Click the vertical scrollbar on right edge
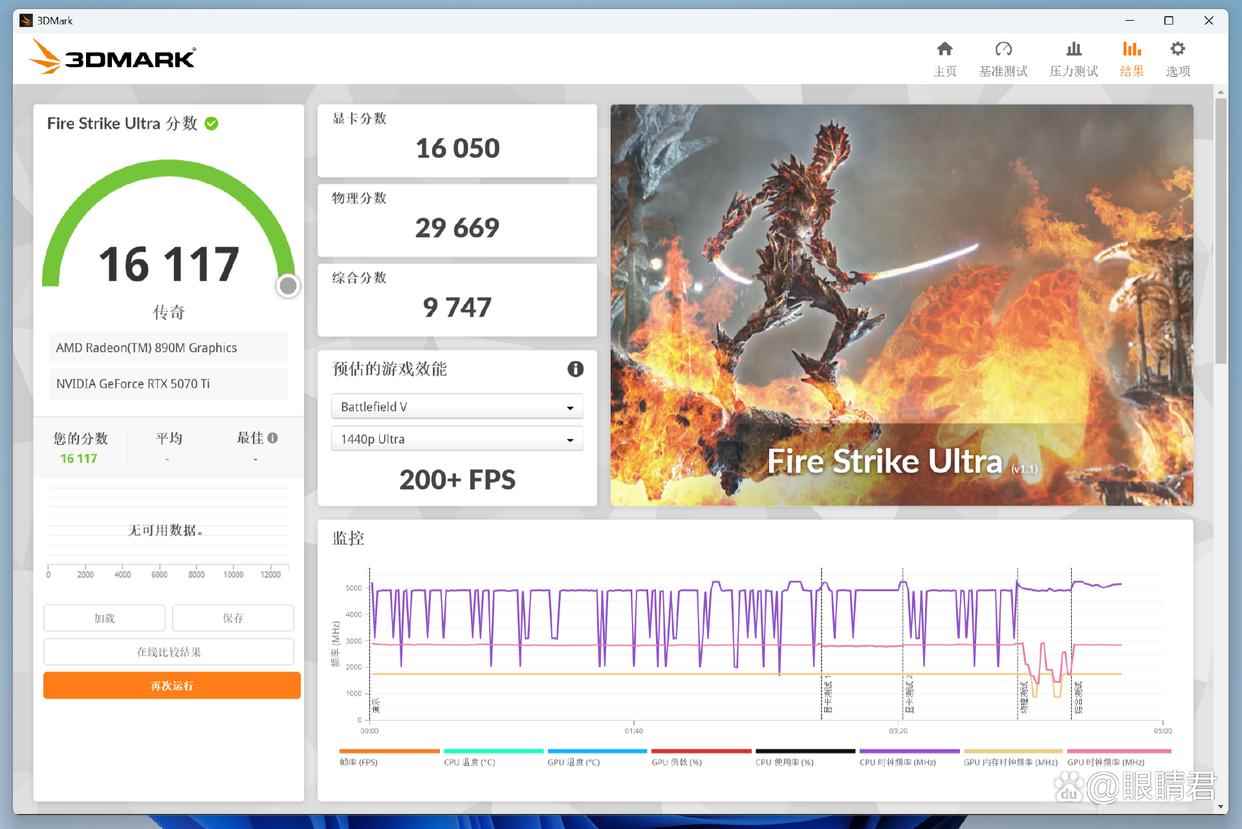The height and width of the screenshot is (829, 1242). coord(1221,230)
